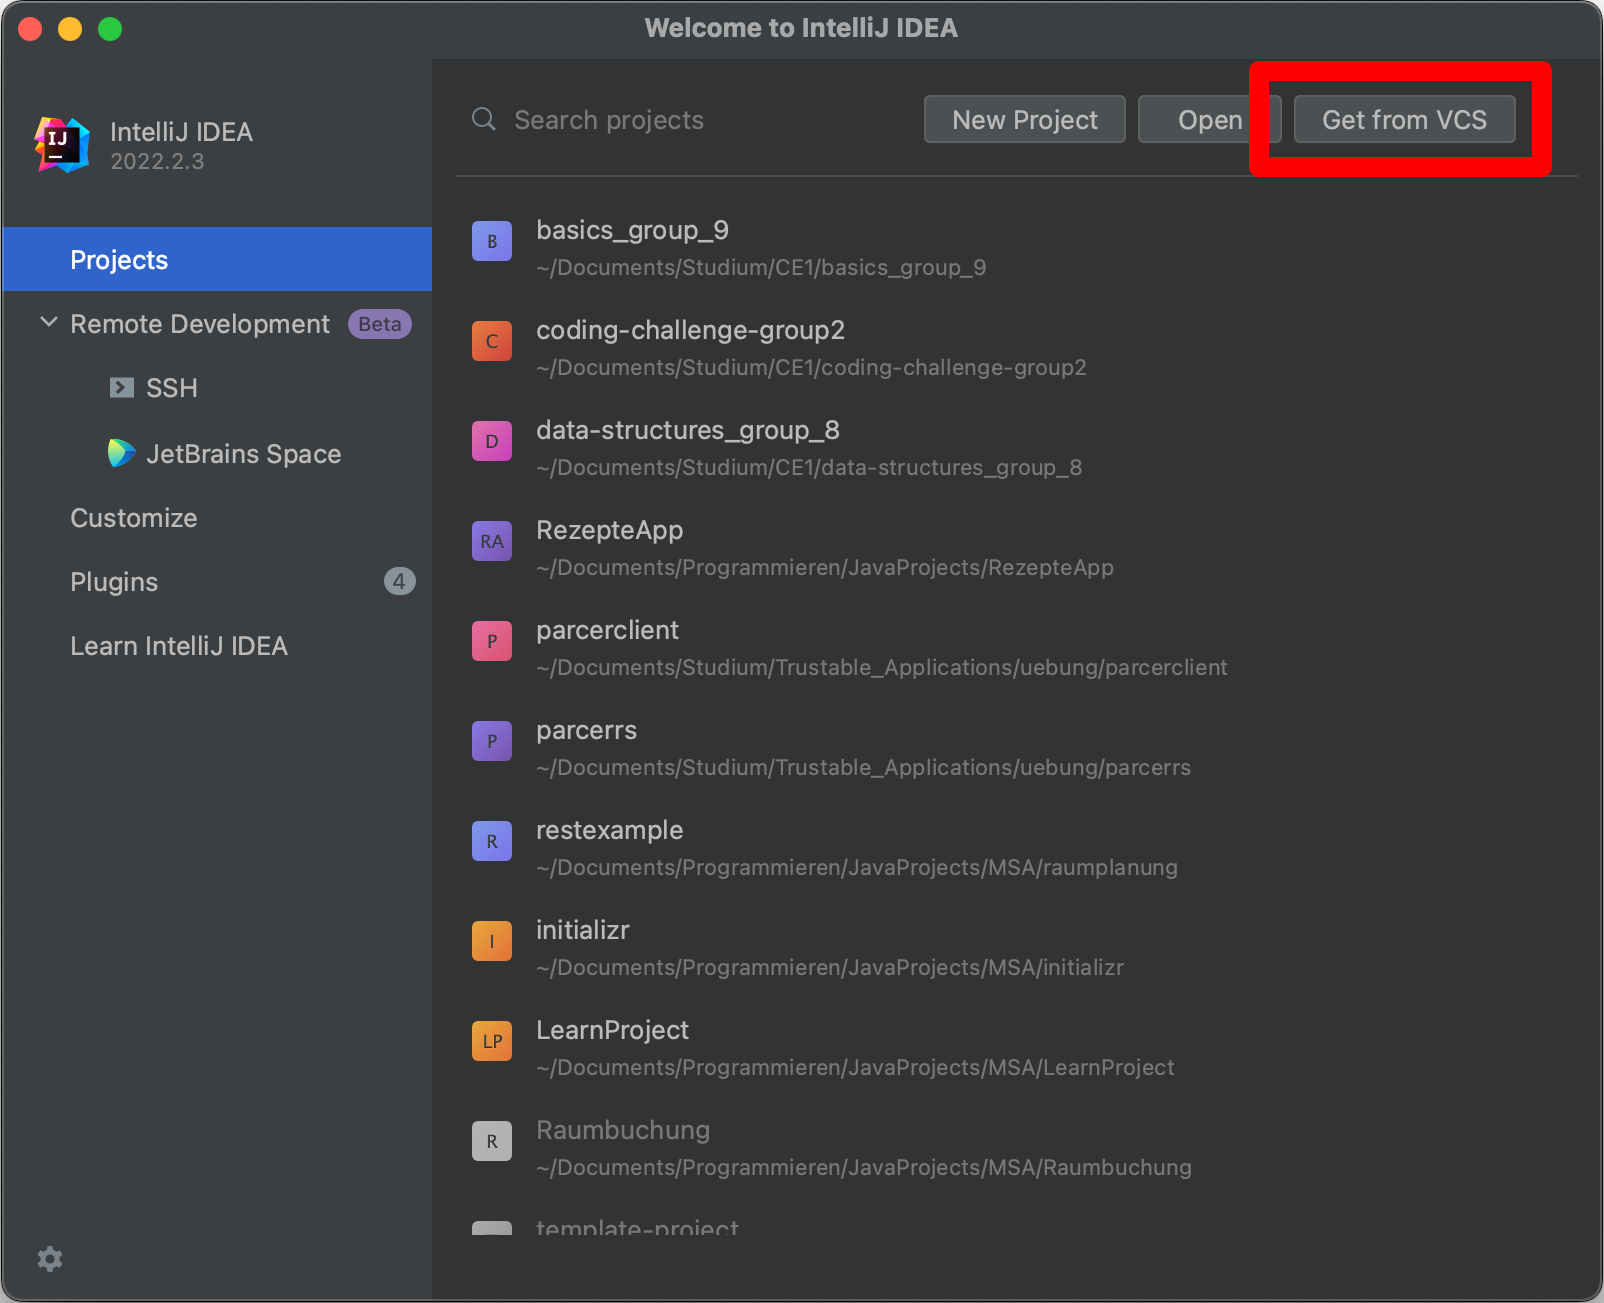
Task: Select the Projects tab in sidebar
Action: (x=217, y=260)
